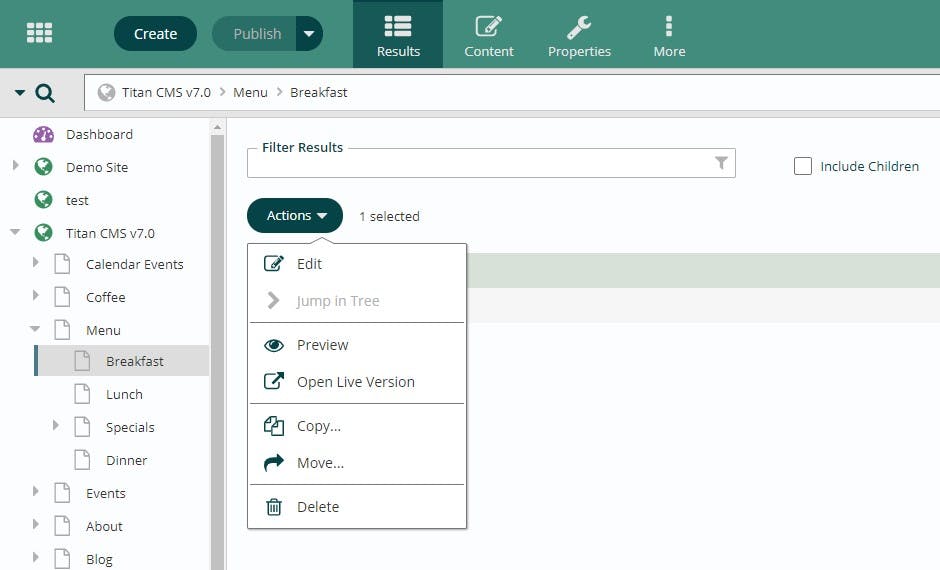Select Open Live Version menu entry
The width and height of the screenshot is (940, 570).
point(357,382)
